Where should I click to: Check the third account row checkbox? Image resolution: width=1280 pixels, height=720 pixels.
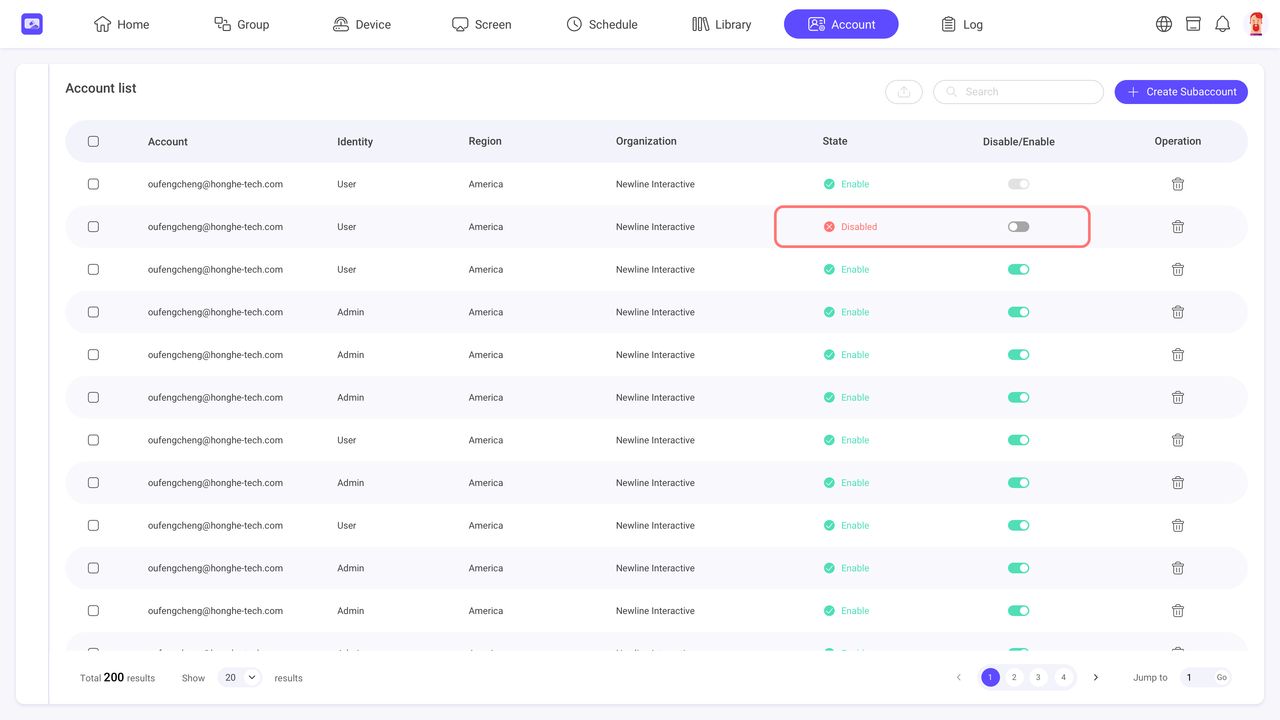93,270
